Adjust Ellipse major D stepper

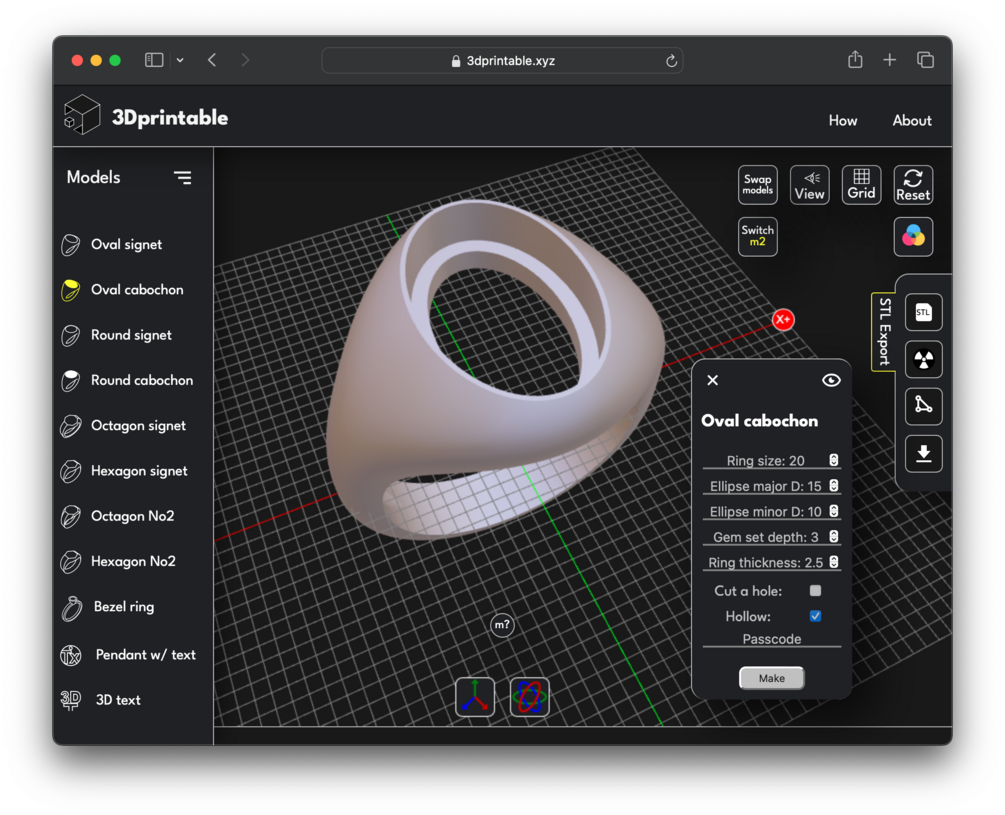(834, 486)
